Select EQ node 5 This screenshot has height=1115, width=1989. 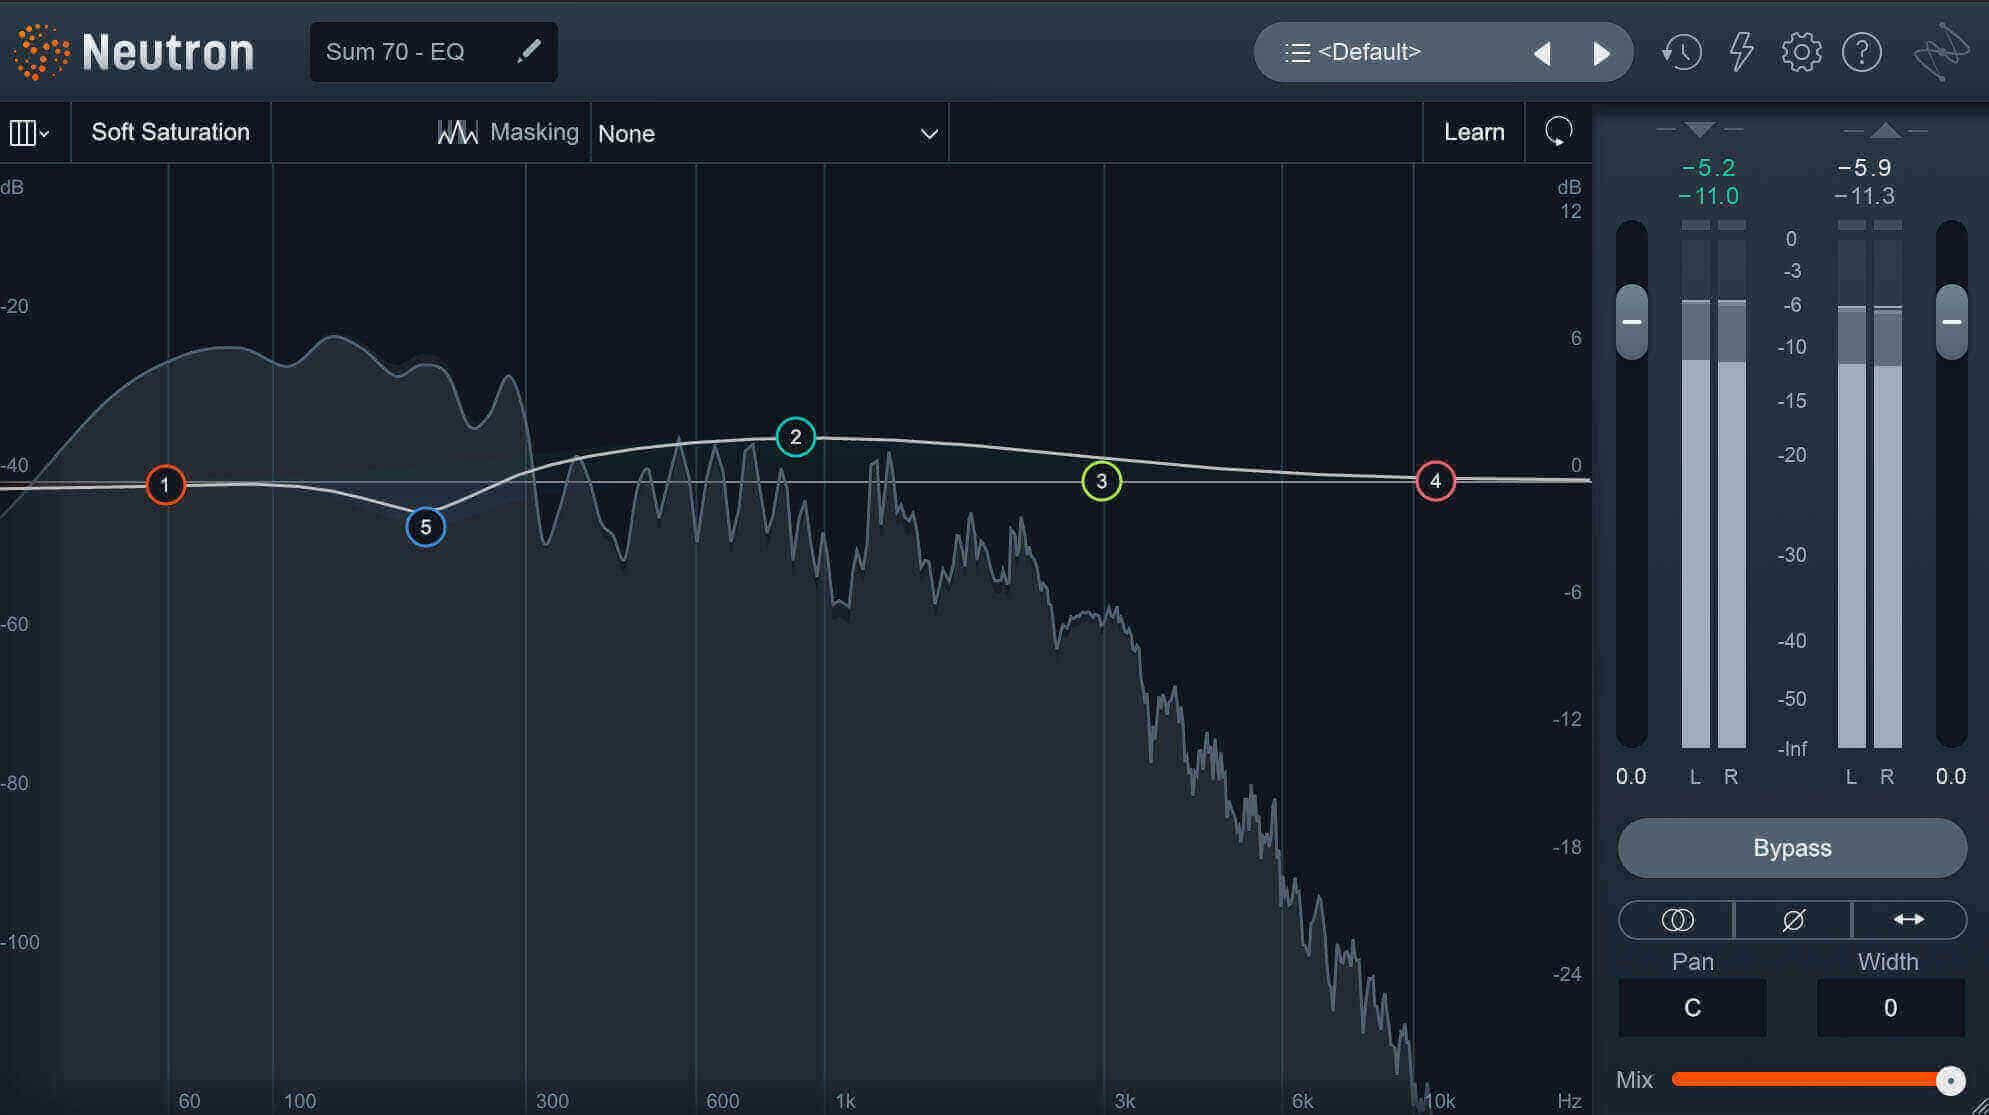[x=426, y=527]
